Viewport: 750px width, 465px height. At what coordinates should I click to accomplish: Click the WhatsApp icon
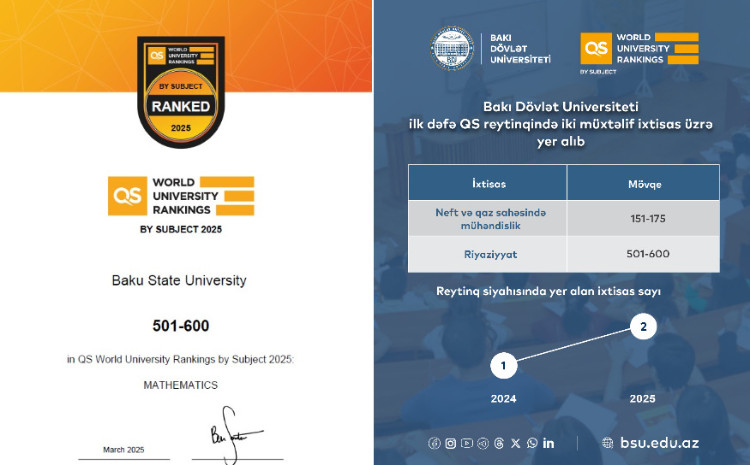(532, 443)
